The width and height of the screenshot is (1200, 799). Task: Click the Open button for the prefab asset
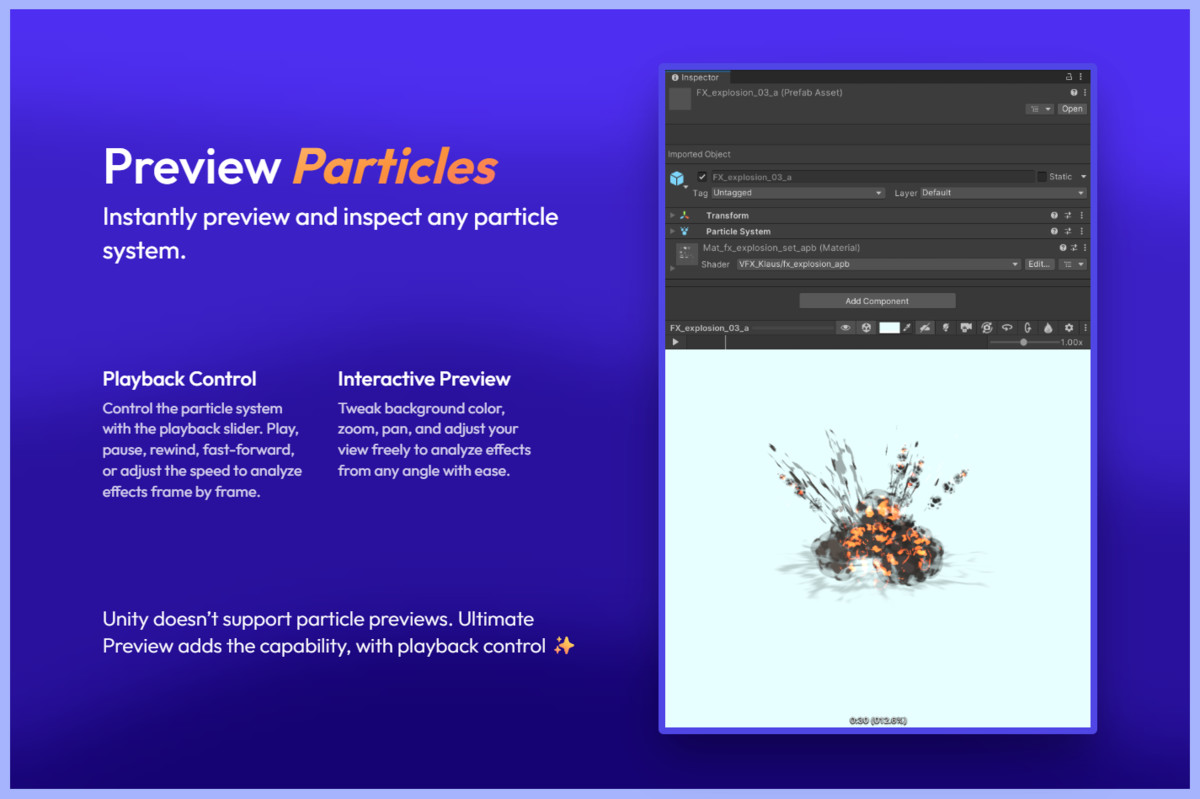[1072, 109]
